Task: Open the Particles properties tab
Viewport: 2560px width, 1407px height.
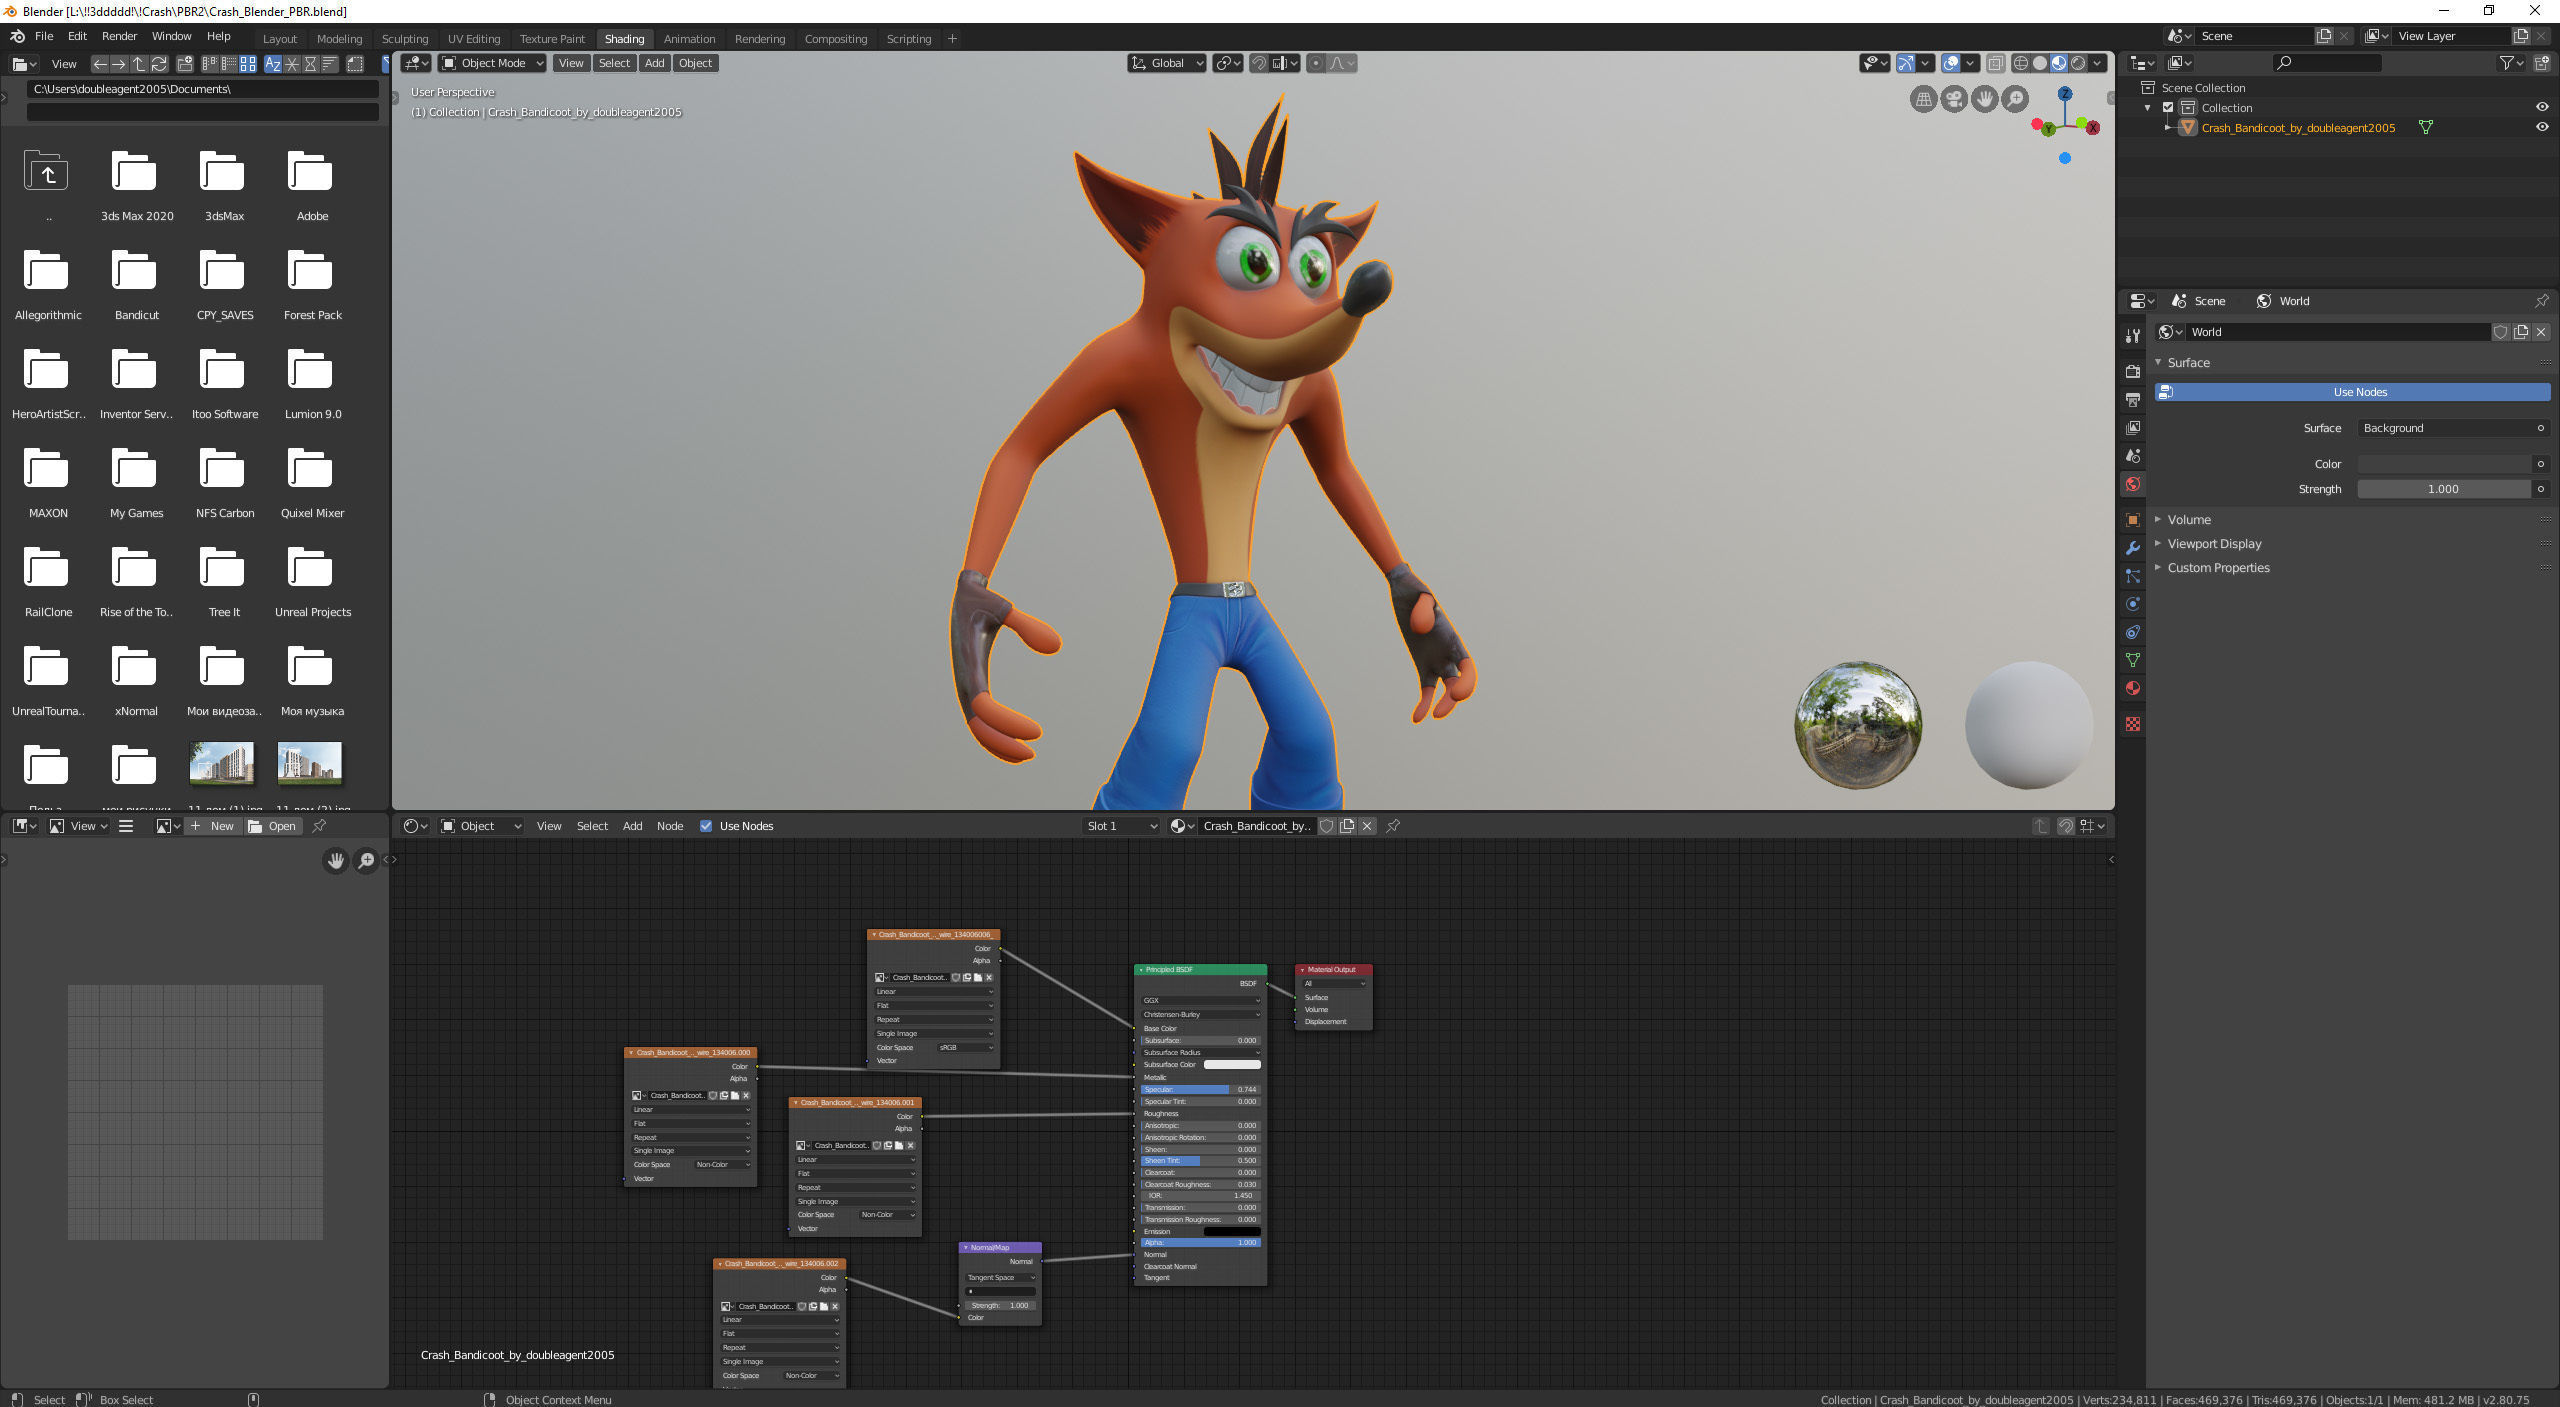Action: click(x=2133, y=575)
